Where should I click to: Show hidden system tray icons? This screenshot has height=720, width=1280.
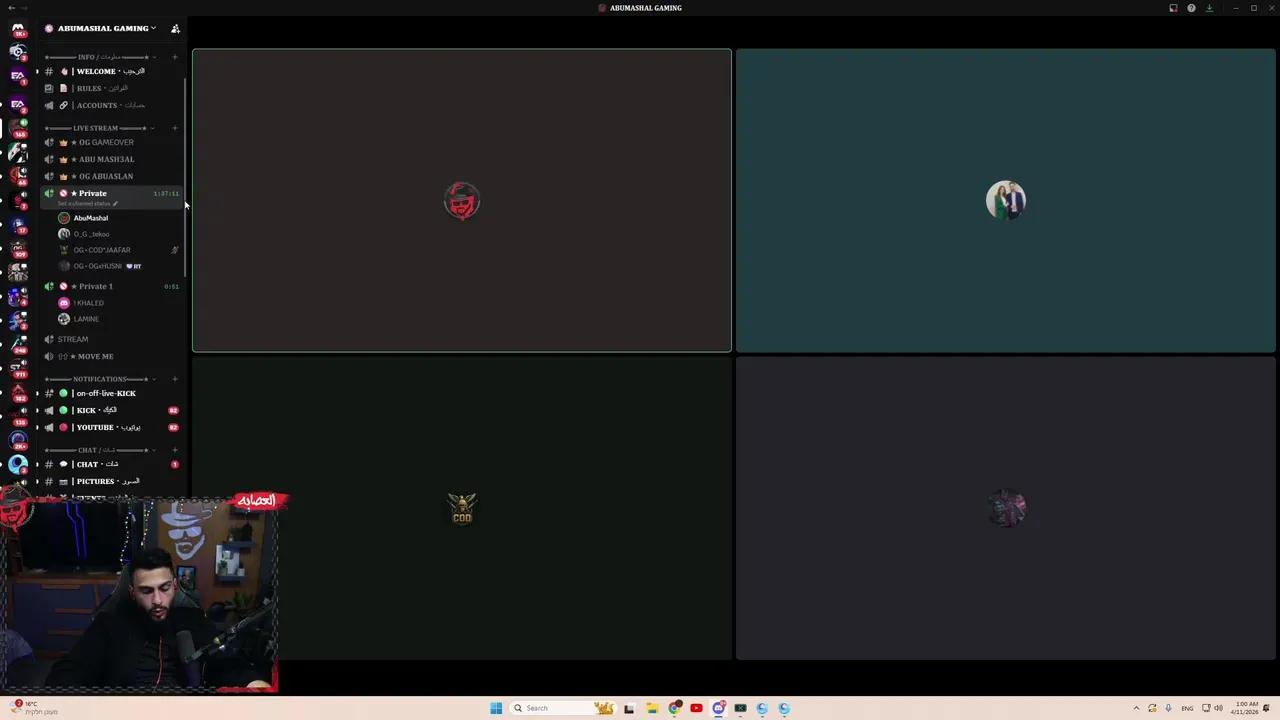(x=1136, y=708)
